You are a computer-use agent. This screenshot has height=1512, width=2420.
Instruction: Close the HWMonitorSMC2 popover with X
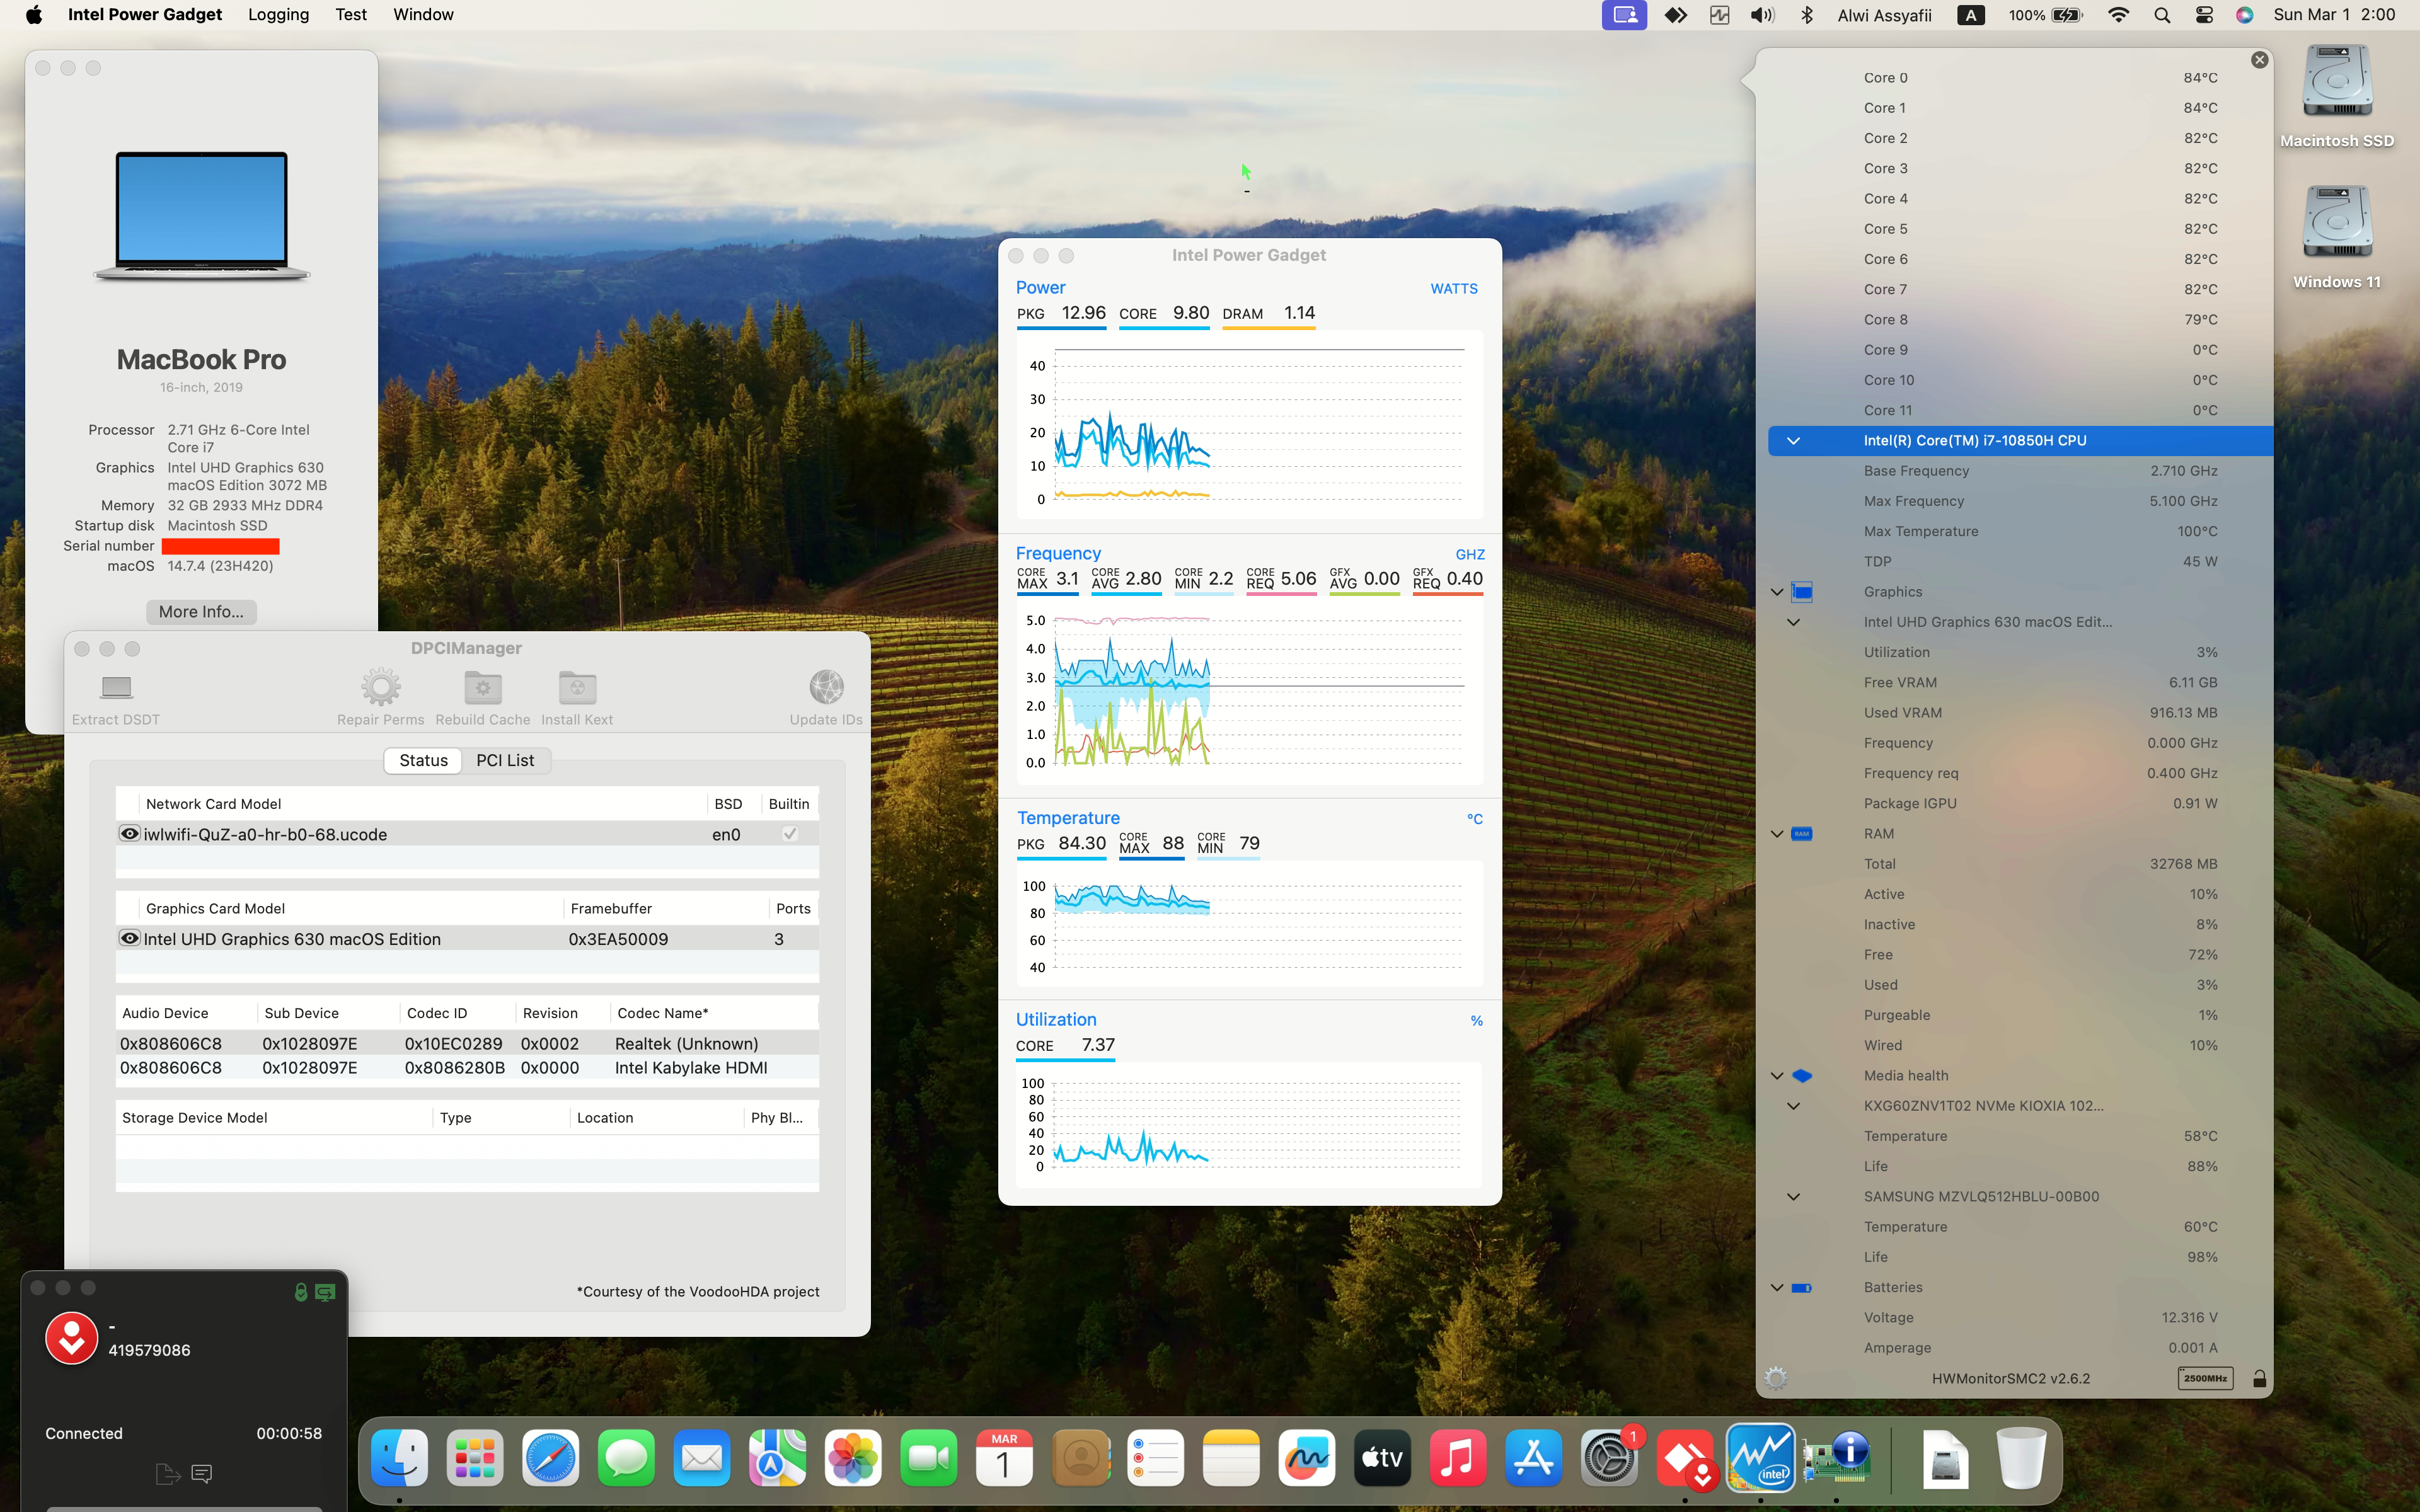tap(2259, 60)
